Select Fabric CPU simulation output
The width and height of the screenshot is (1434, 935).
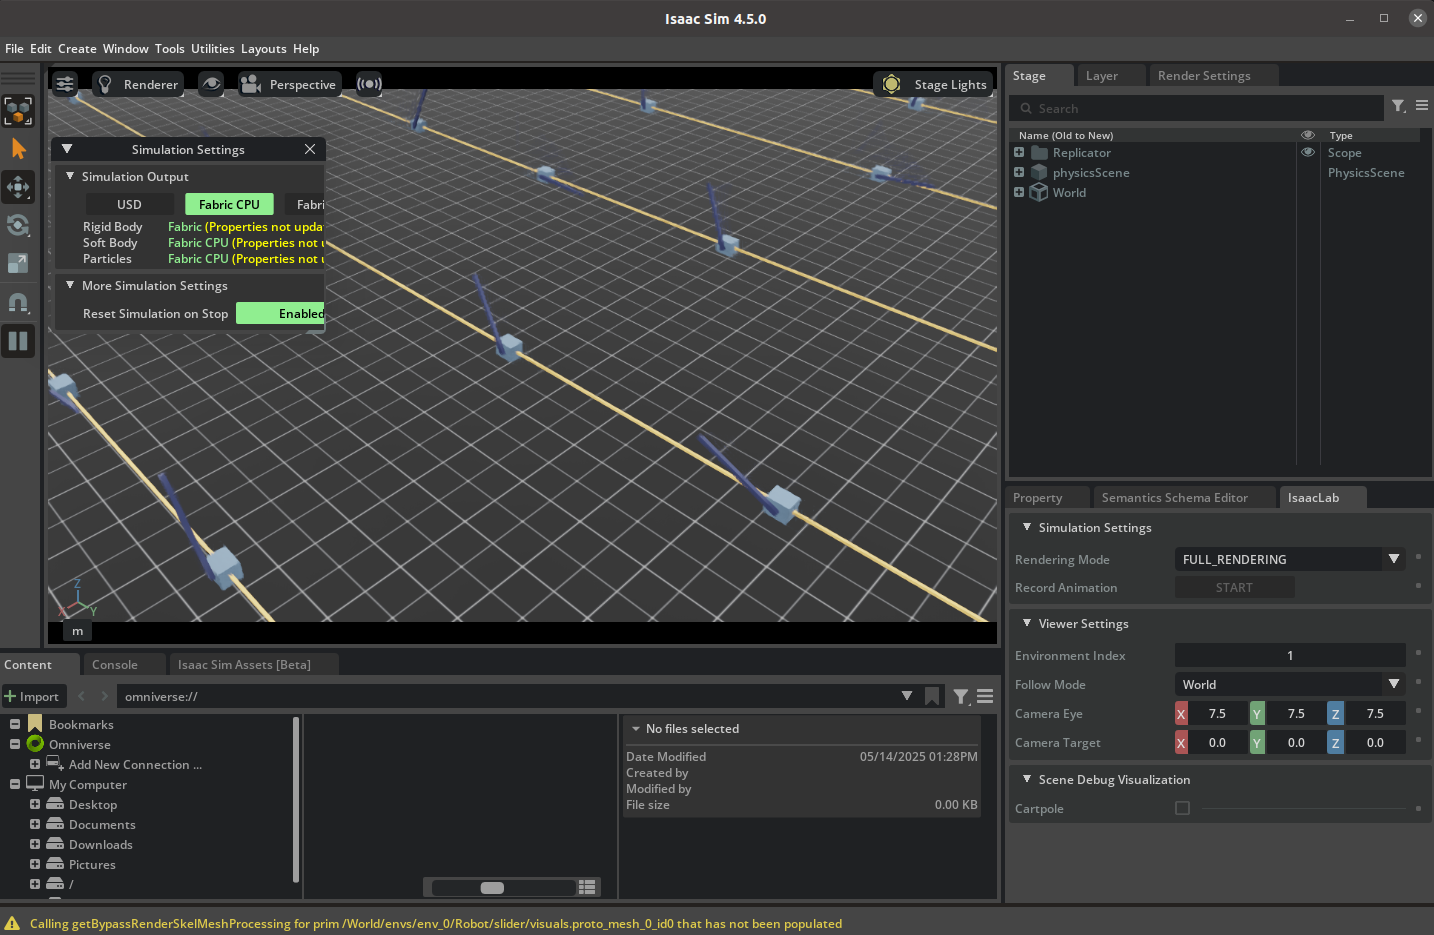tap(229, 204)
